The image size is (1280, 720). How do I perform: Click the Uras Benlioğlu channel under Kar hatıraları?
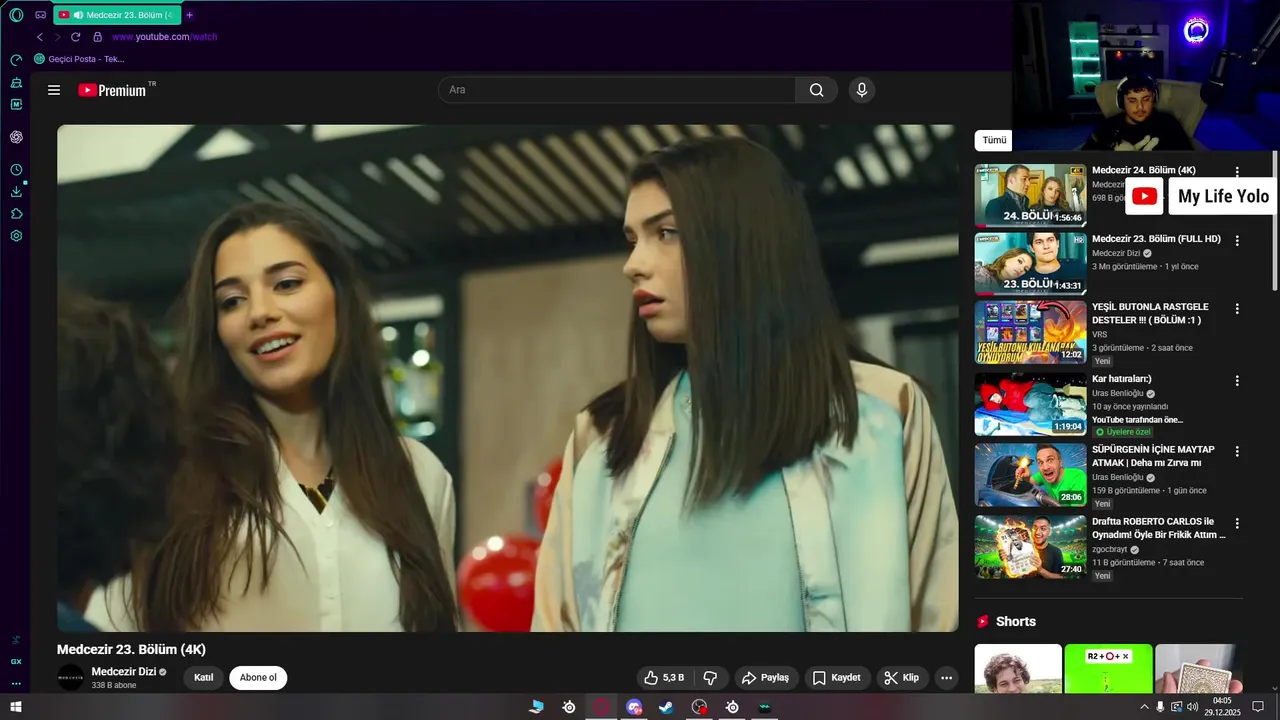(1118, 393)
